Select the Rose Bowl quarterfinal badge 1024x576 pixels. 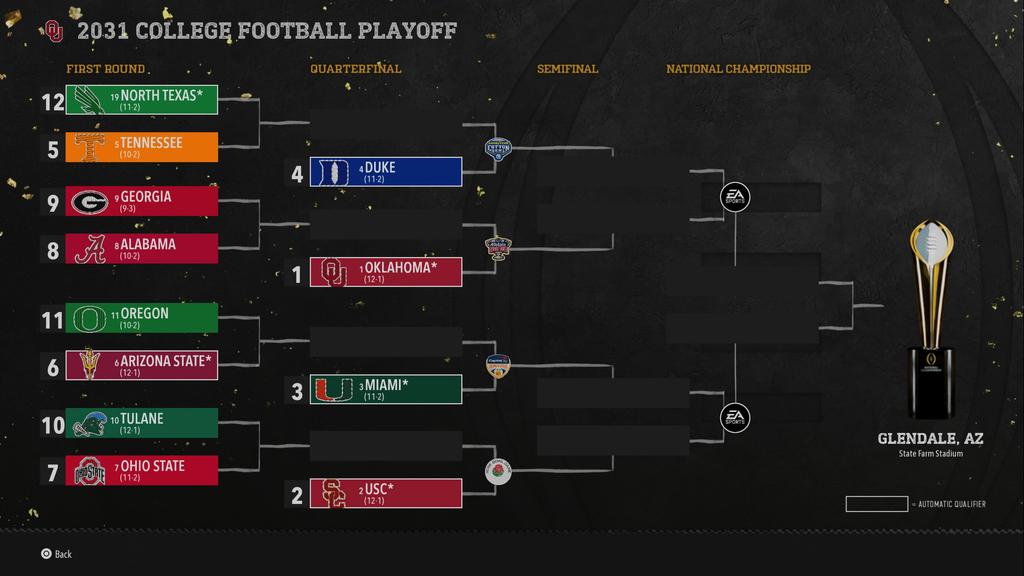498,472
